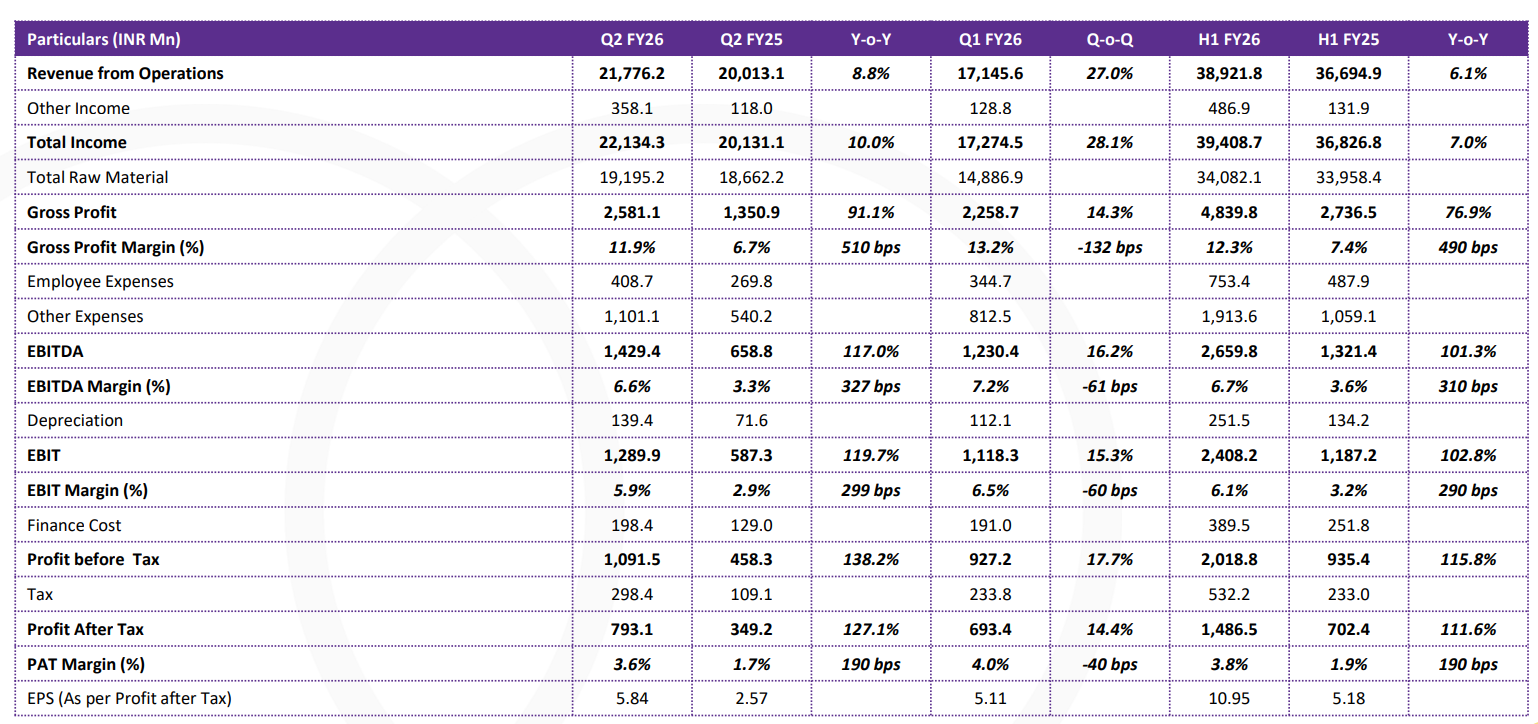Select the EBIT Margin Q-o-Q value -60 bps
The width and height of the screenshot is (1538, 724).
click(x=1110, y=490)
